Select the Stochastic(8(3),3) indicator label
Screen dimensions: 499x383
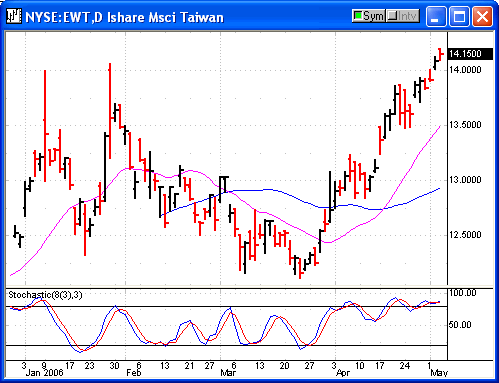[45, 295]
